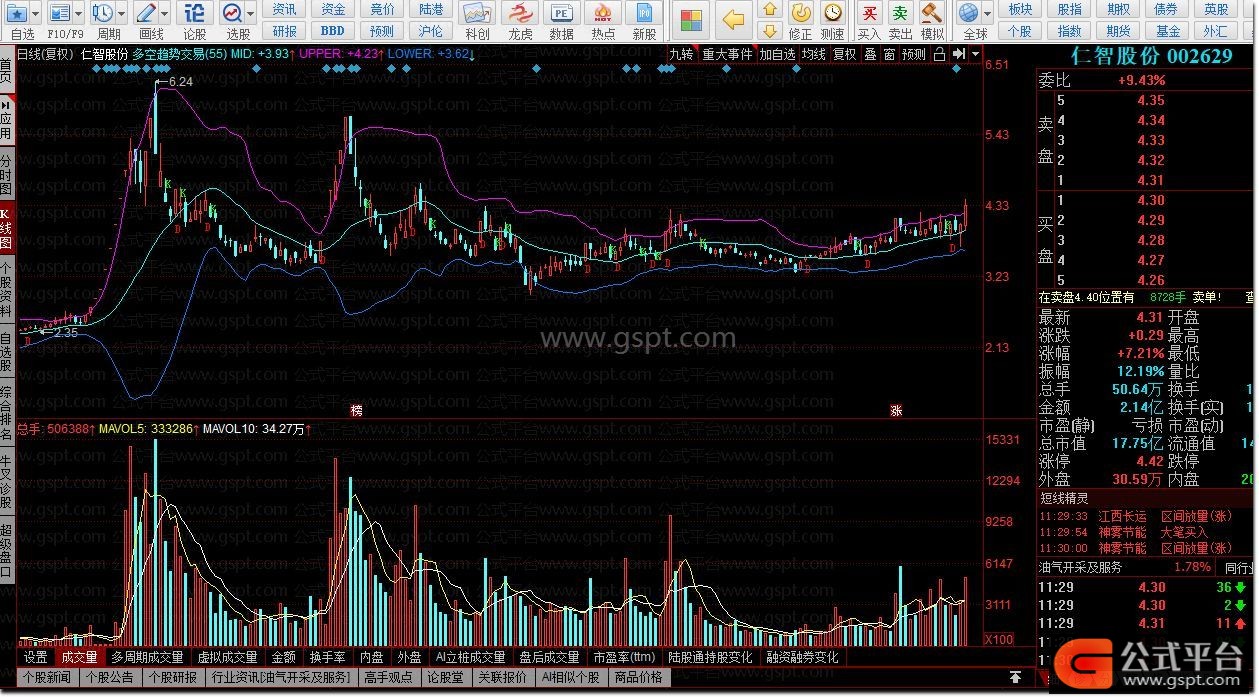Open the 龙虎 dragon-tiger list icon
The width and height of the screenshot is (1259, 697).
[x=520, y=14]
